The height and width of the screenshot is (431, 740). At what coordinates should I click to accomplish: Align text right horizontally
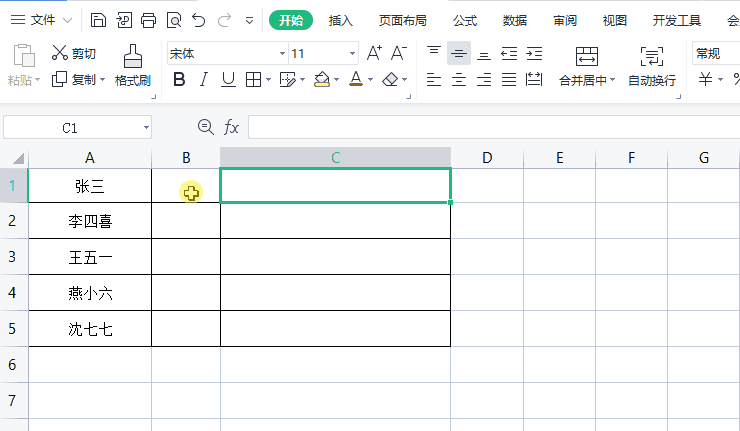tap(484, 79)
